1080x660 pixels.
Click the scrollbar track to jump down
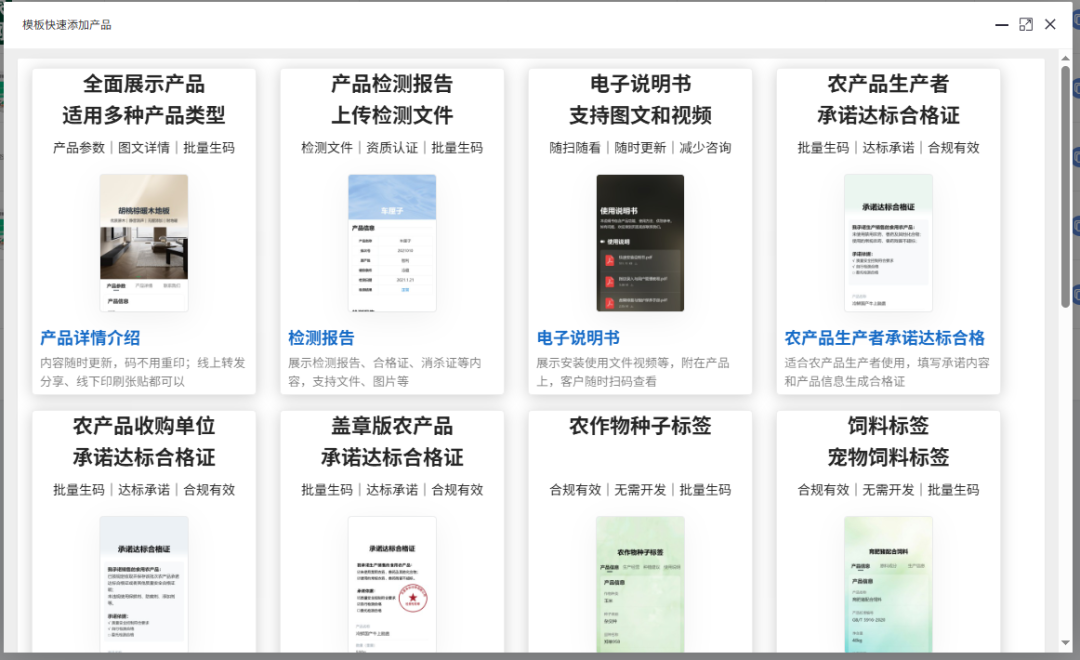pyautogui.click(x=1066, y=450)
